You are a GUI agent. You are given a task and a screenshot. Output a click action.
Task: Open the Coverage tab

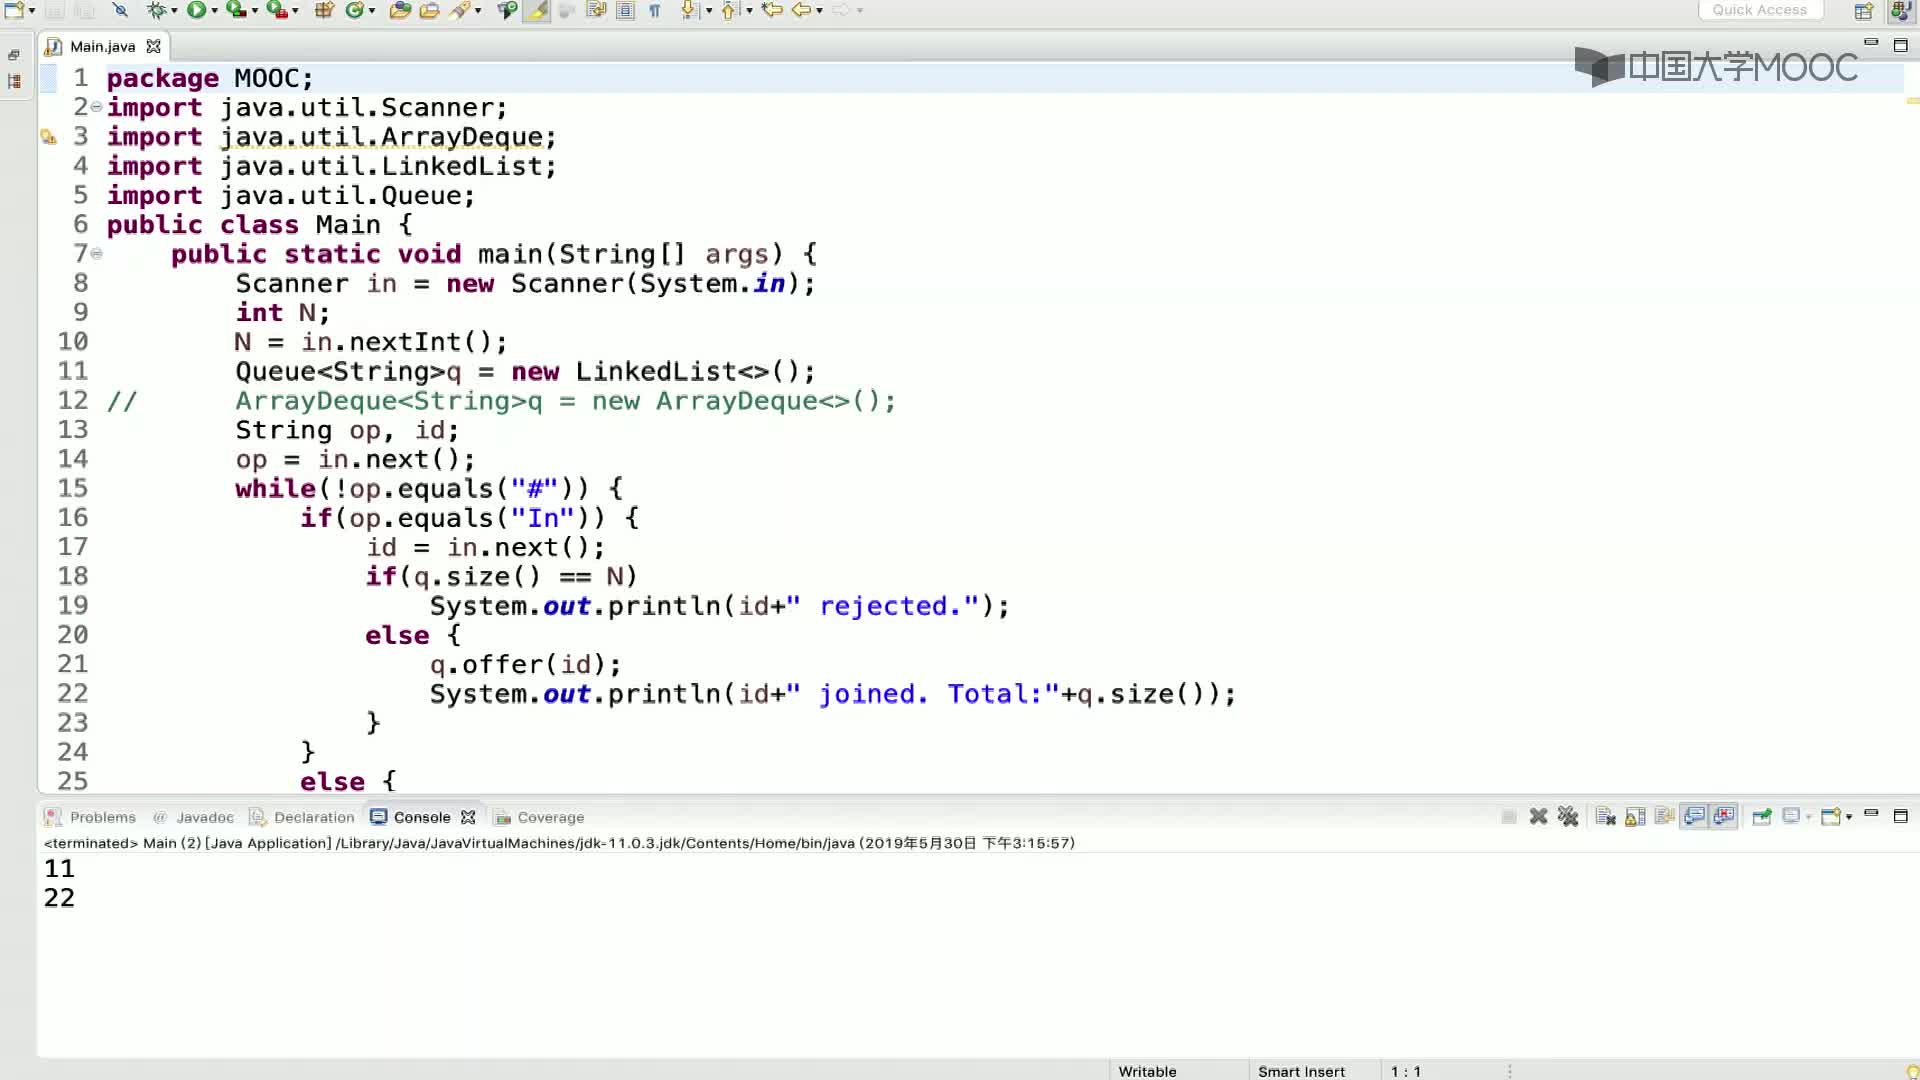[x=540, y=817]
